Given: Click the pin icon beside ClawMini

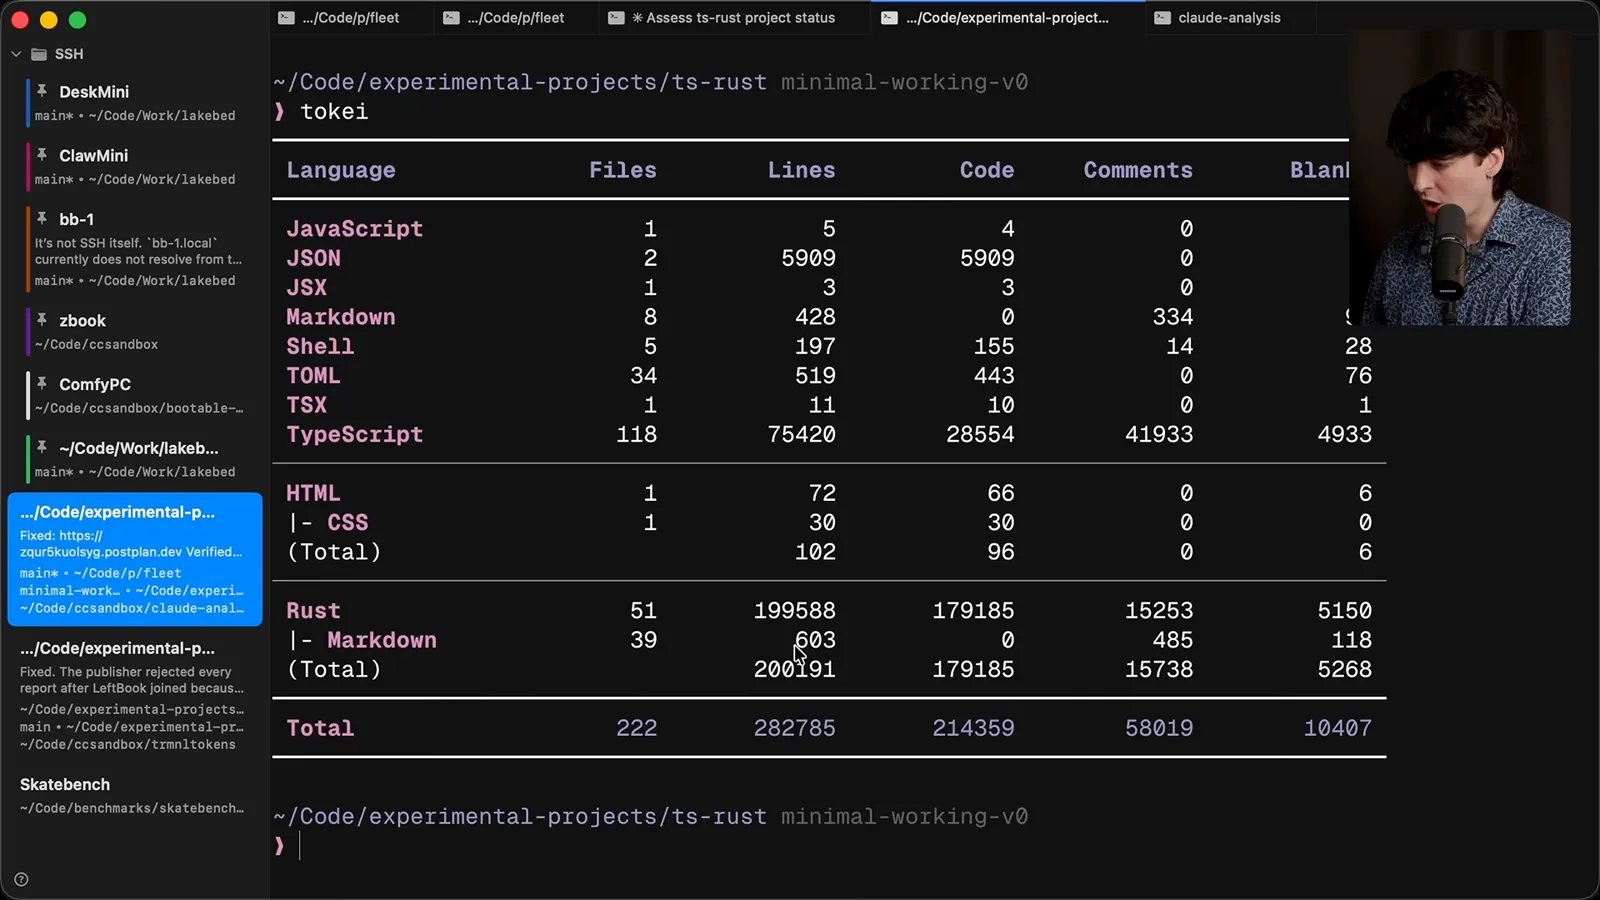Looking at the screenshot, I should click(x=42, y=155).
